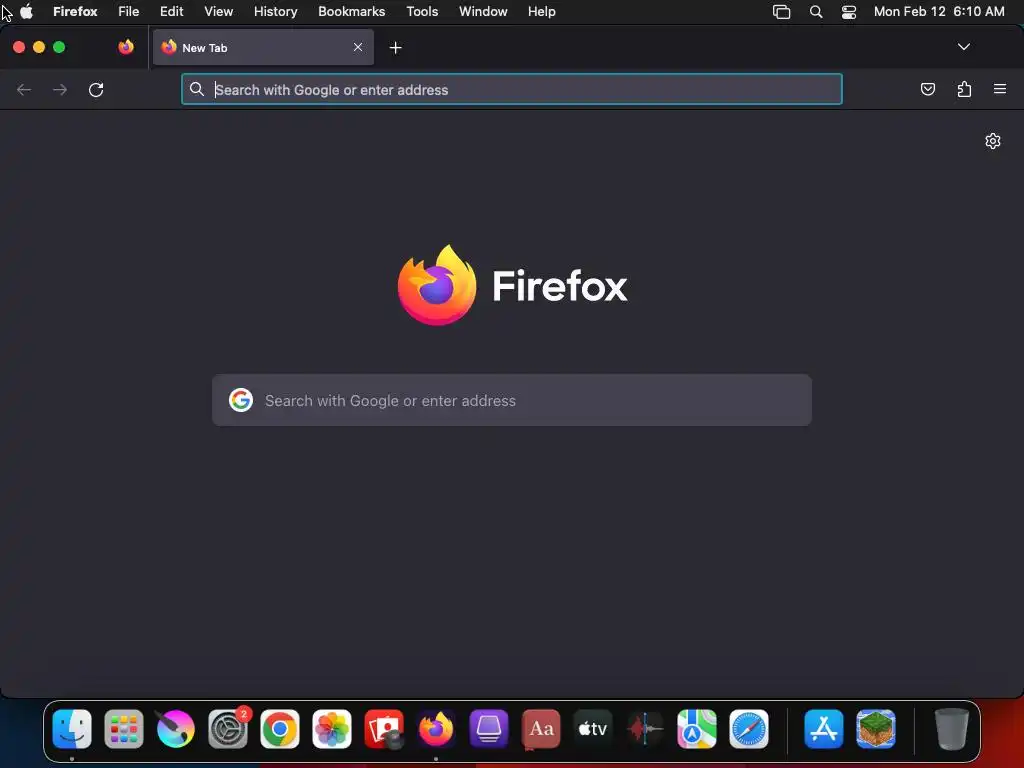Open the Firefox hamburger application menu
The image size is (1024, 768).
click(x=1000, y=89)
